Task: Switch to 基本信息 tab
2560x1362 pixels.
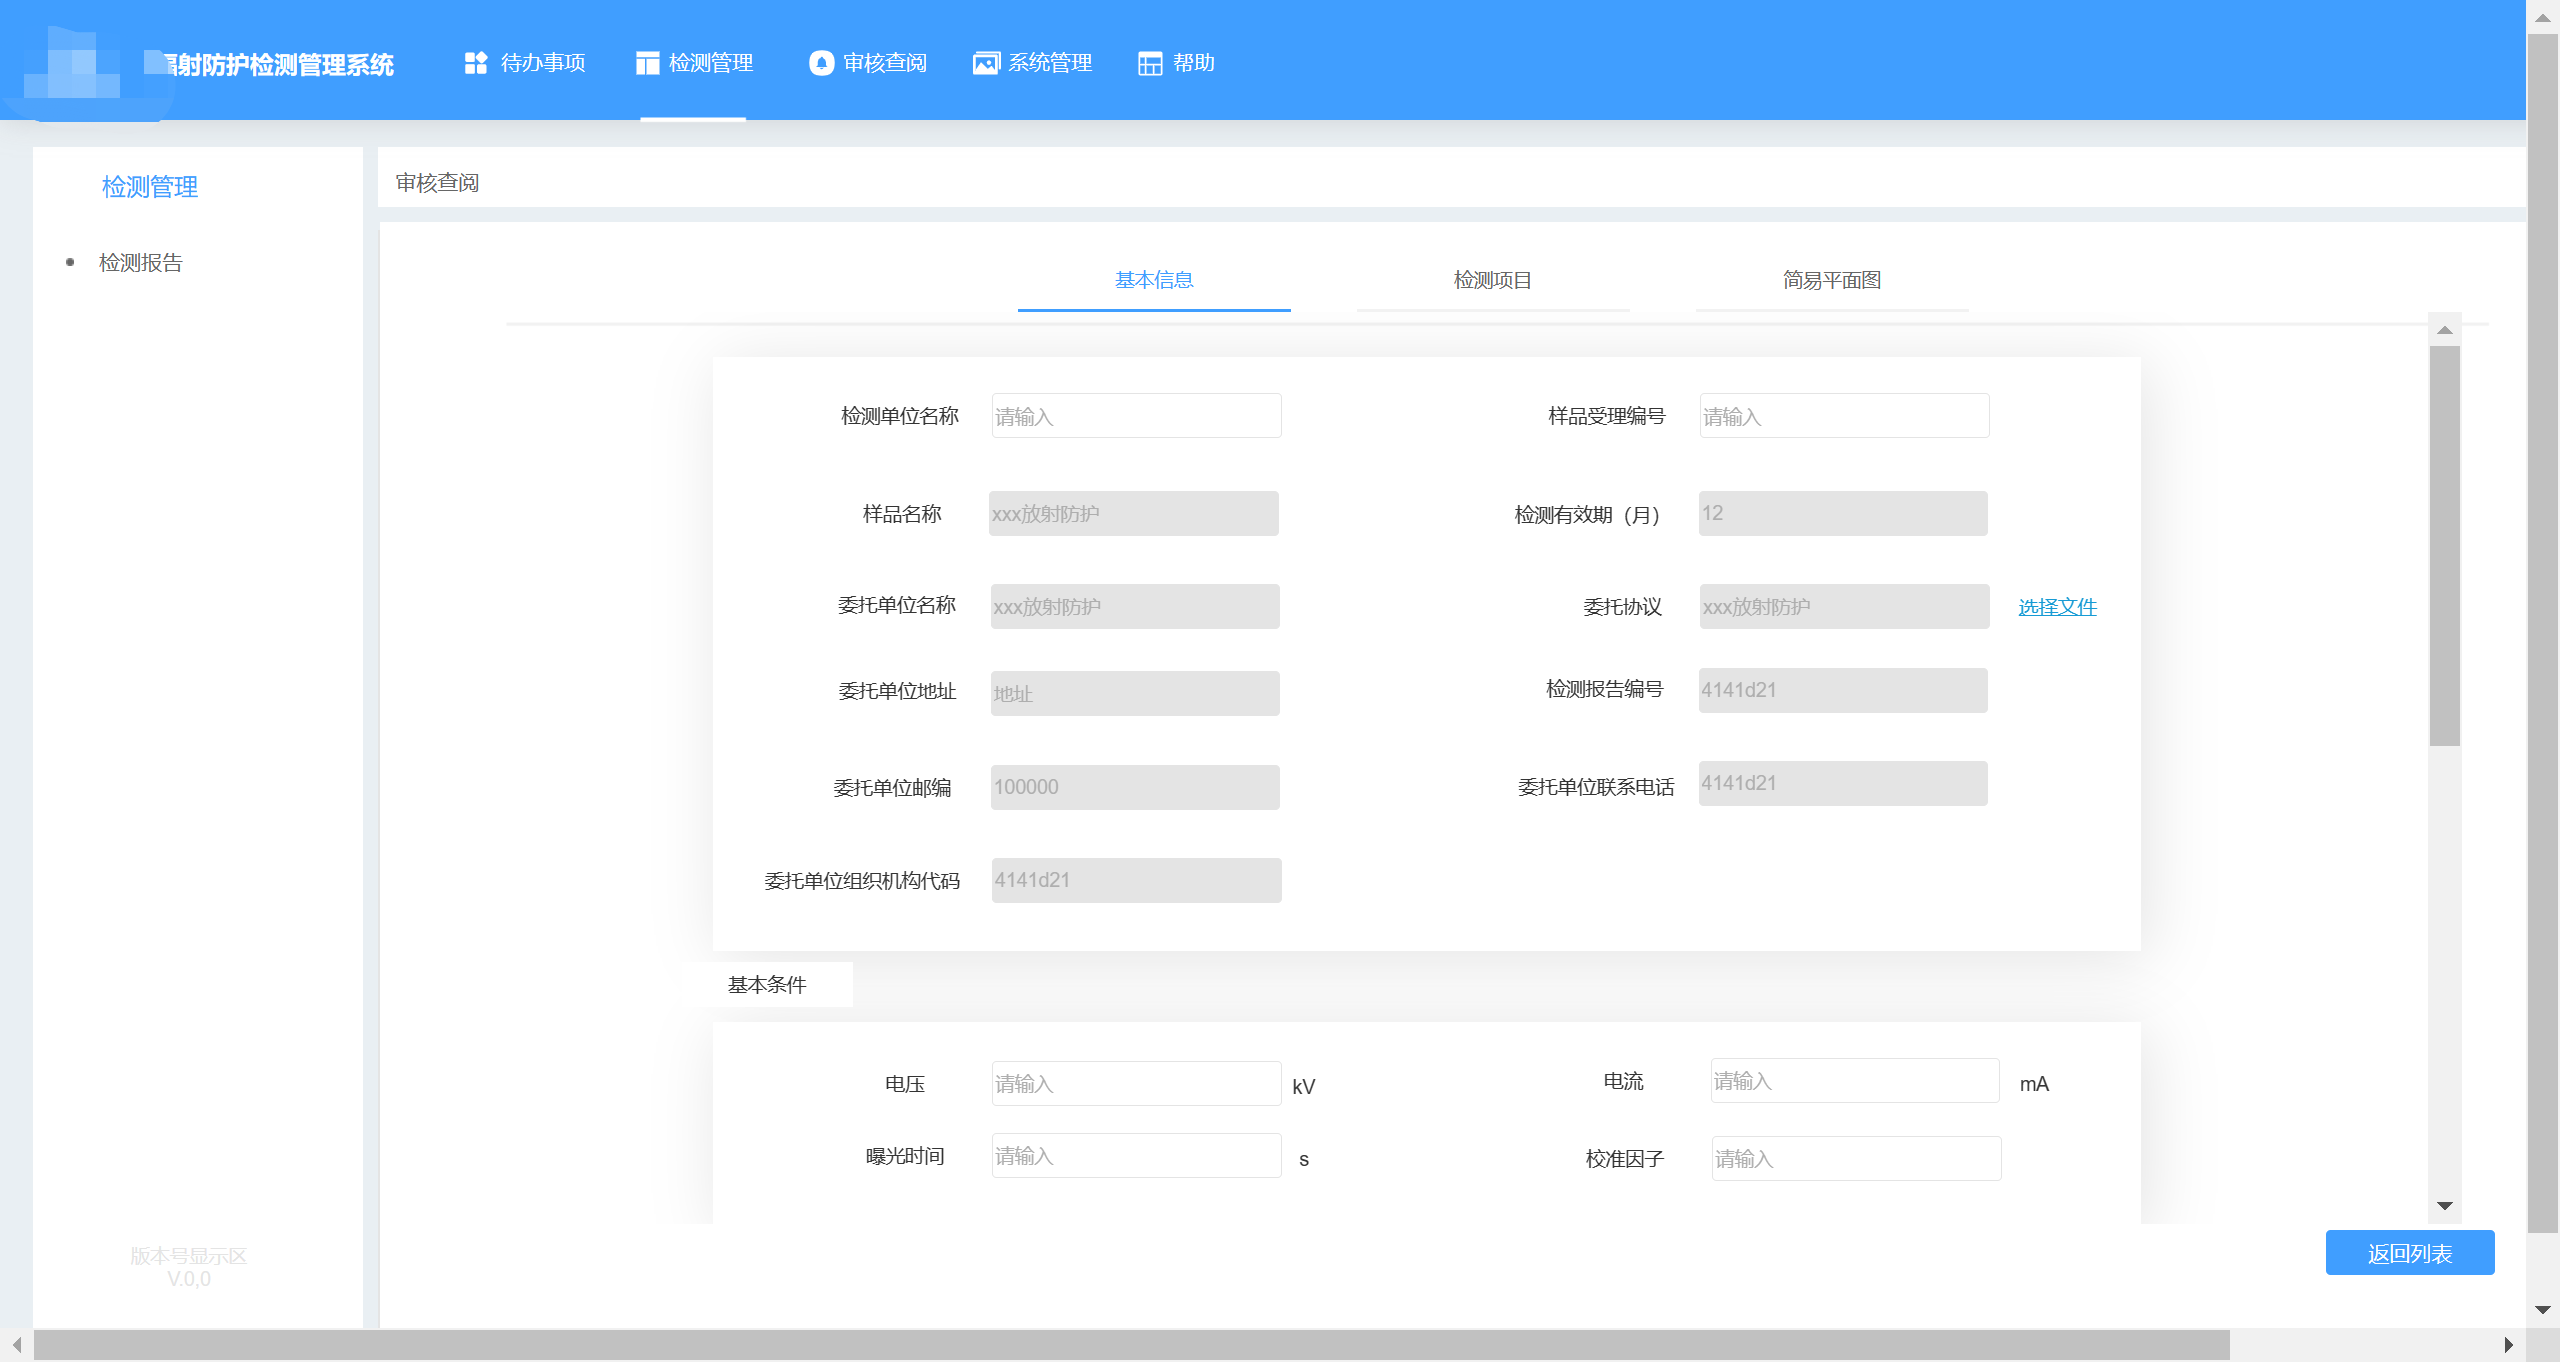Action: (x=1154, y=281)
